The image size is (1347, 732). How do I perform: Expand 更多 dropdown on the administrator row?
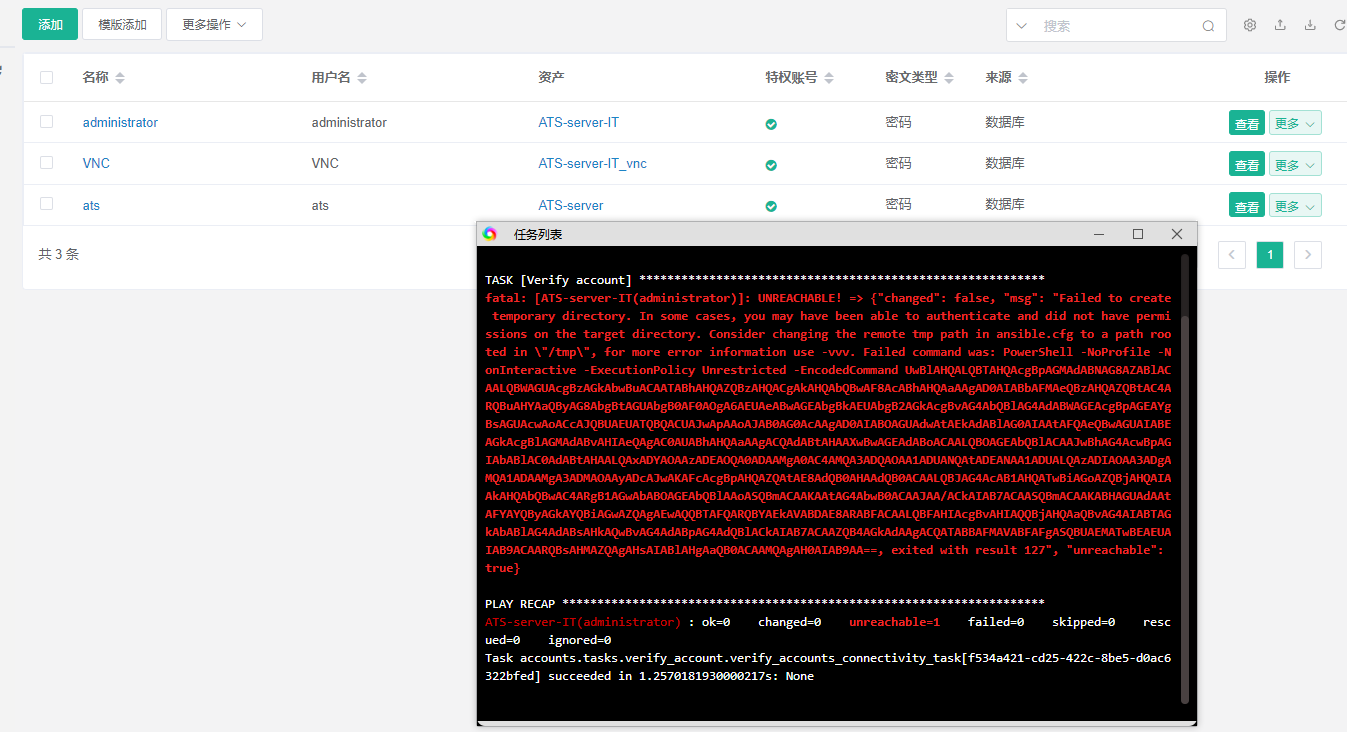click(1294, 122)
